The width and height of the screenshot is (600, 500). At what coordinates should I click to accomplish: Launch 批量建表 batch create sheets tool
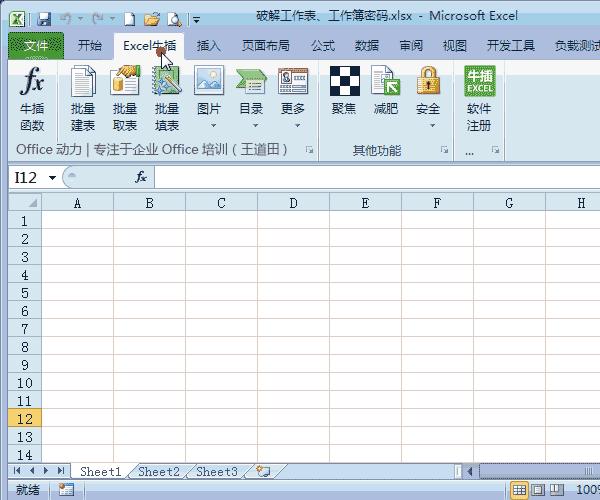(83, 99)
